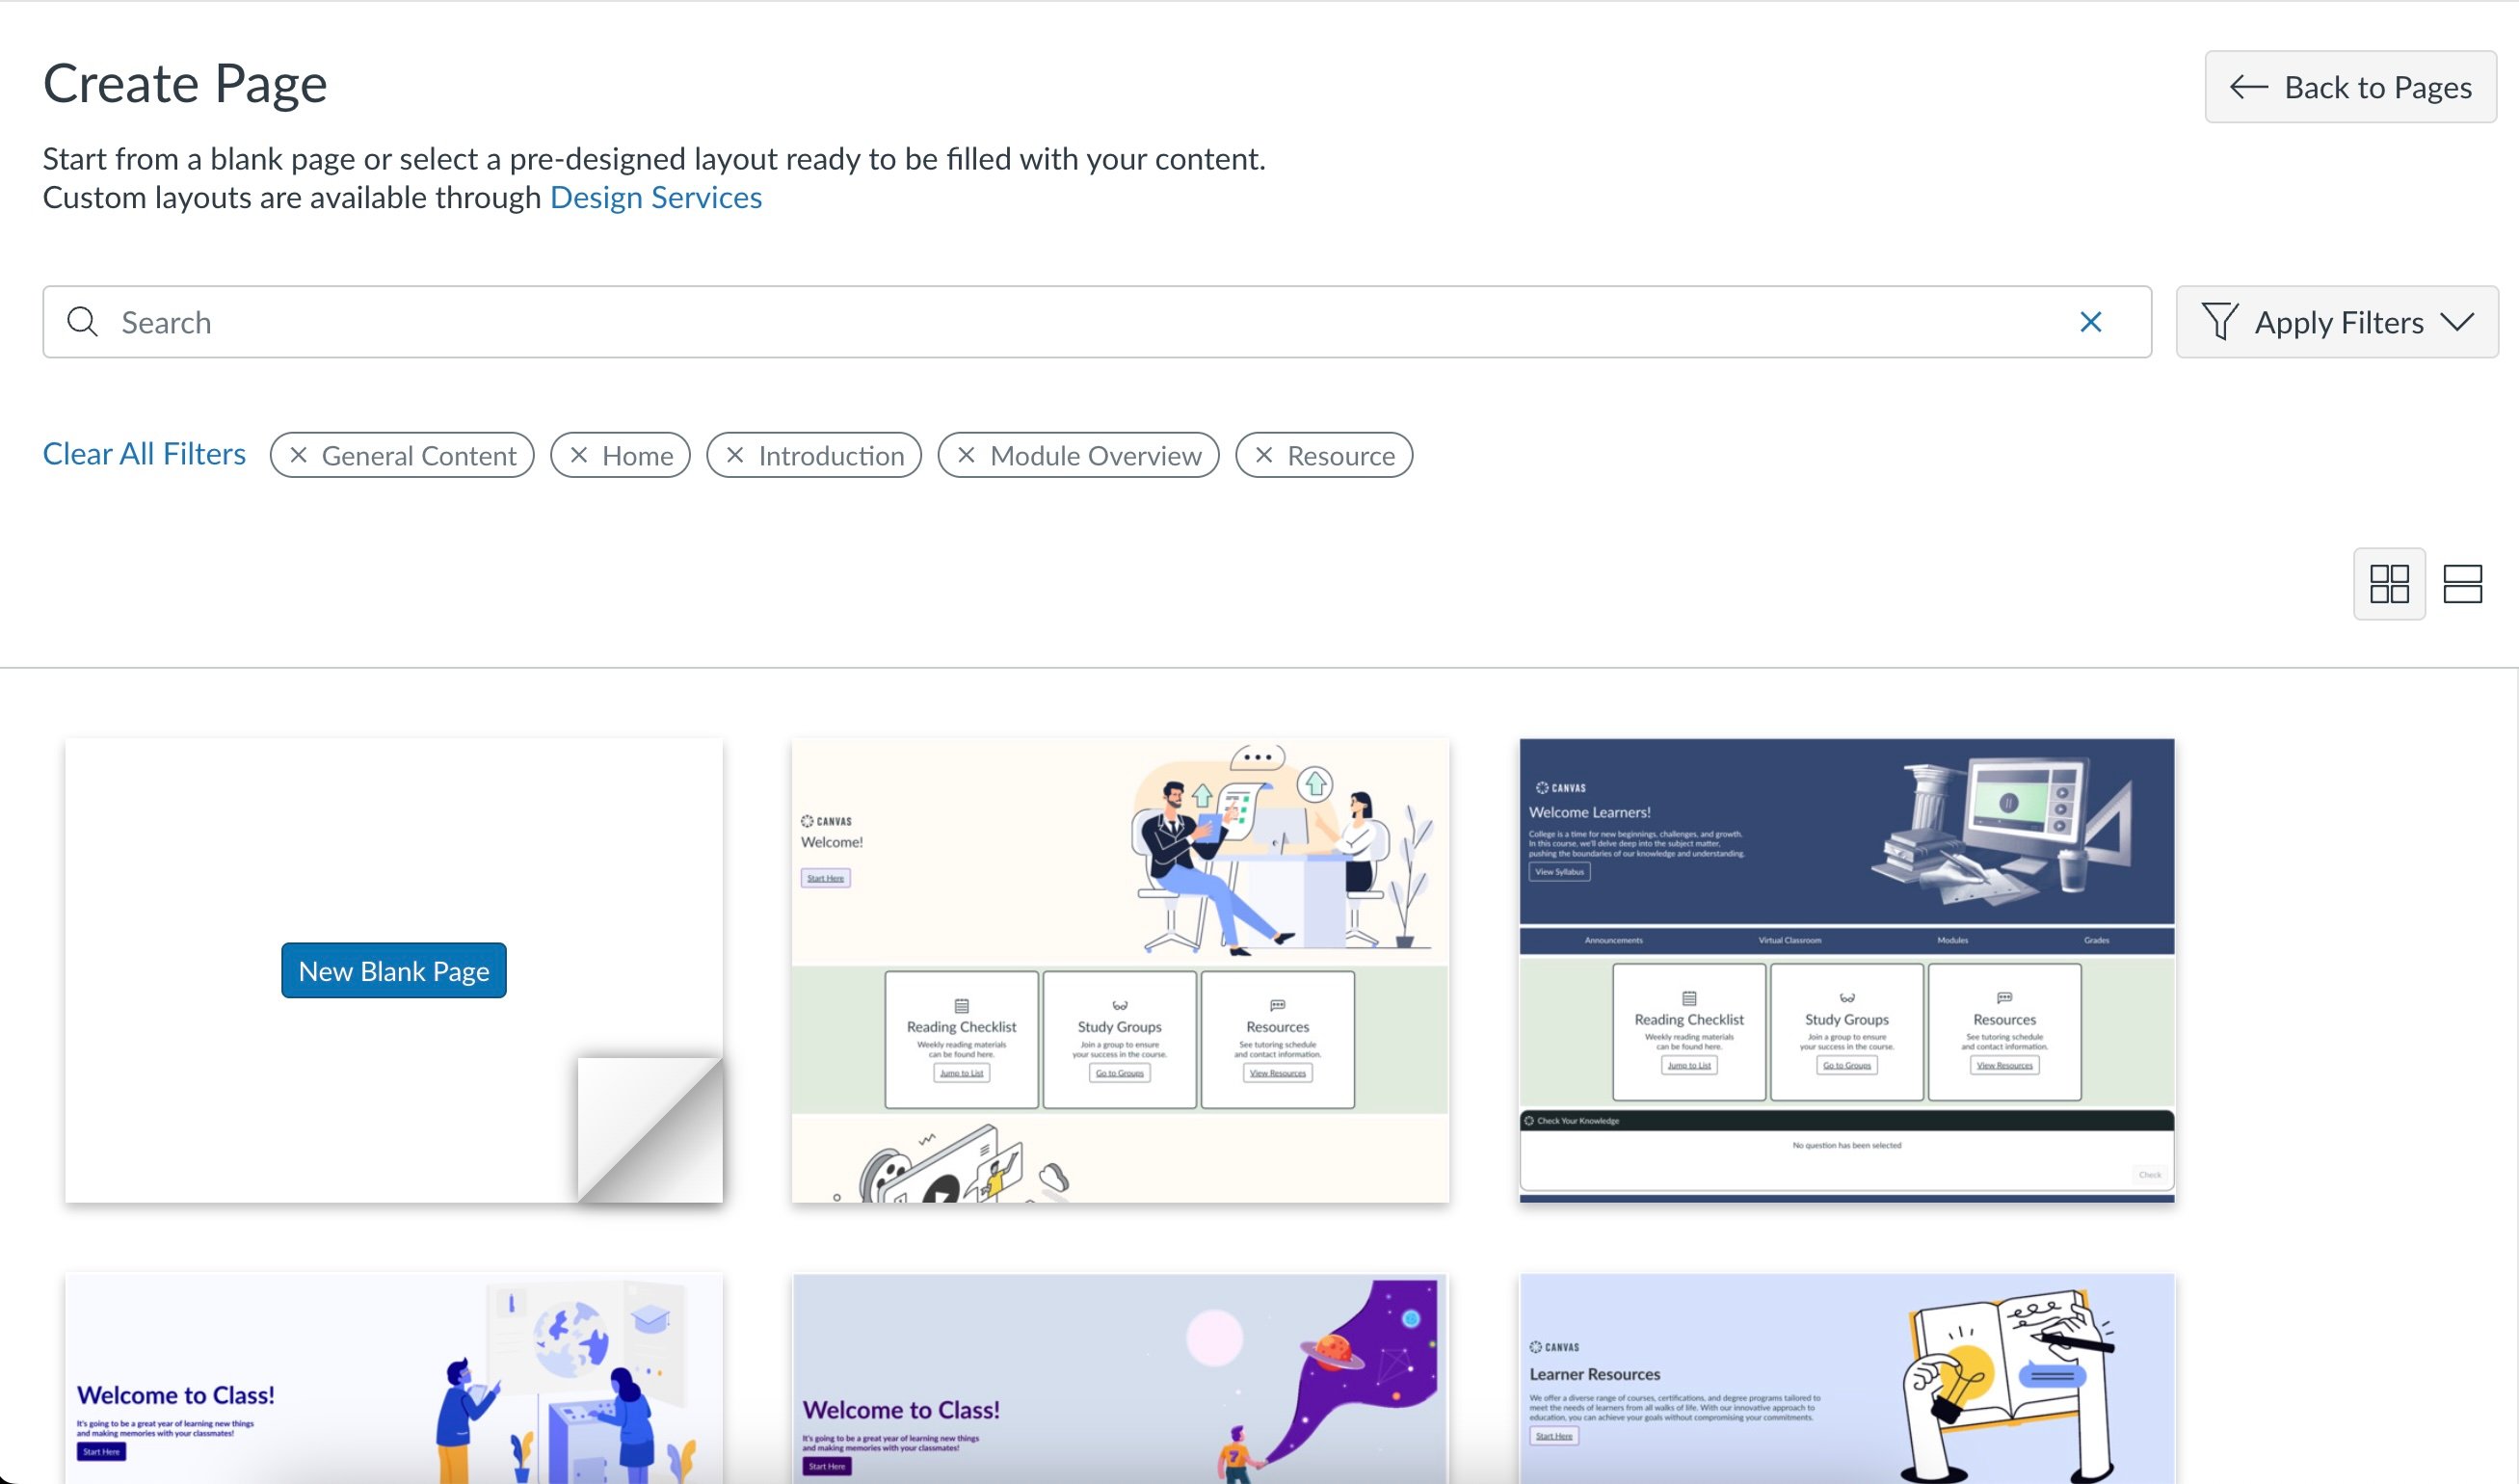Clear the search box using the X icon
The width and height of the screenshot is (2519, 1484).
point(2091,322)
